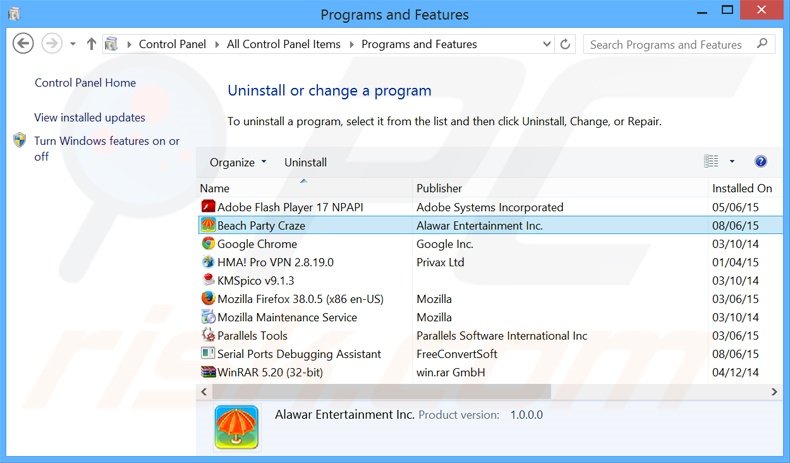Click the KMSpico icon

208,280
